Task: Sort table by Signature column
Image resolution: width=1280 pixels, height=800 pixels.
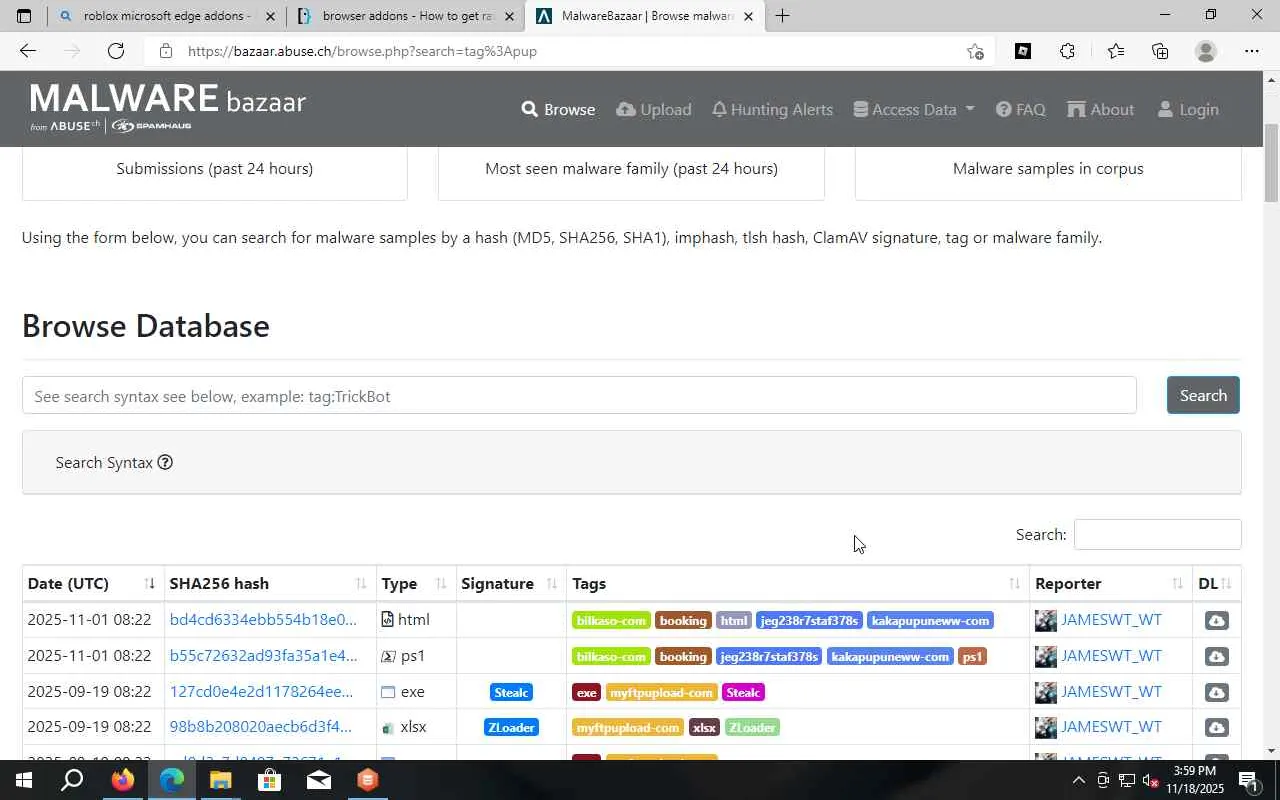Action: pyautogui.click(x=510, y=583)
